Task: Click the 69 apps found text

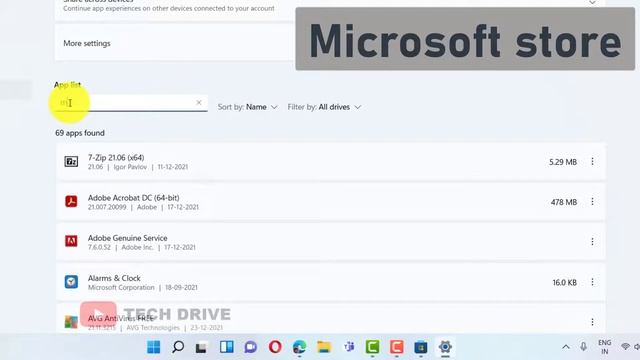Action: pos(80,133)
